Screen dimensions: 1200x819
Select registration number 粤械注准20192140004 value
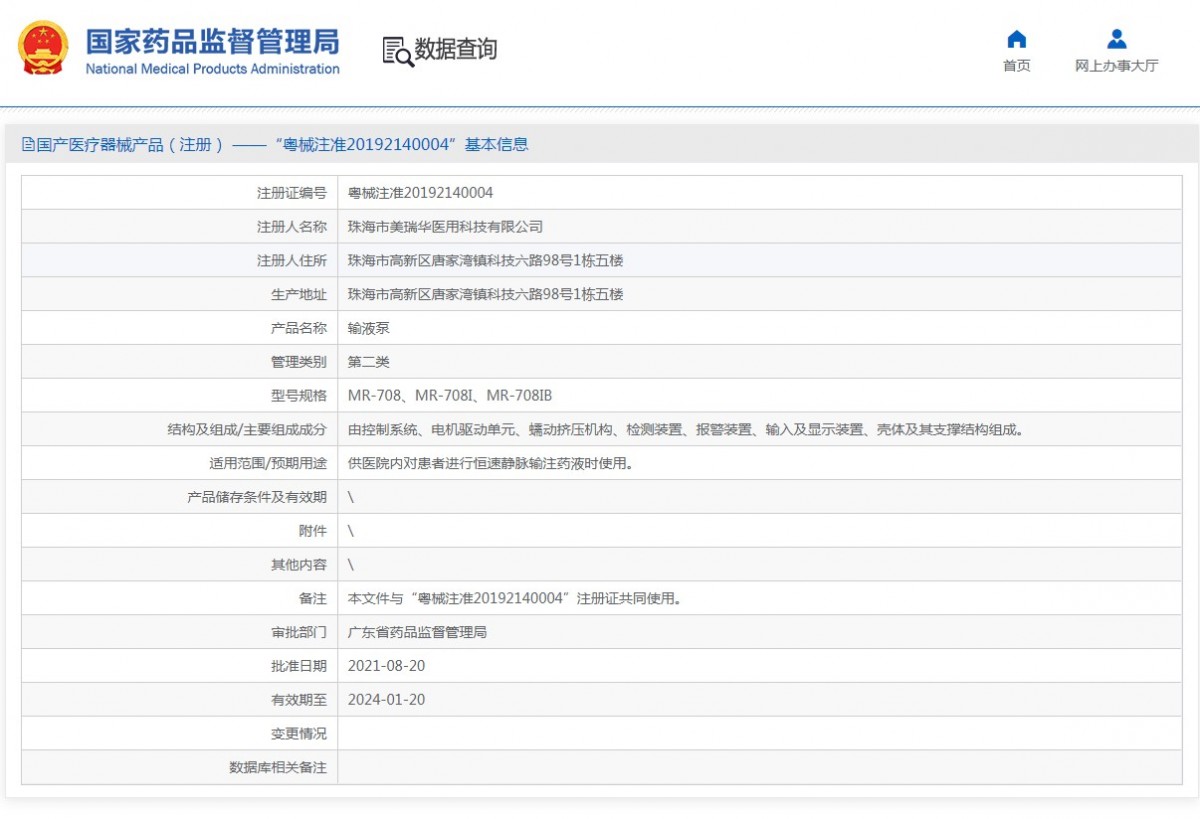pyautogui.click(x=420, y=193)
